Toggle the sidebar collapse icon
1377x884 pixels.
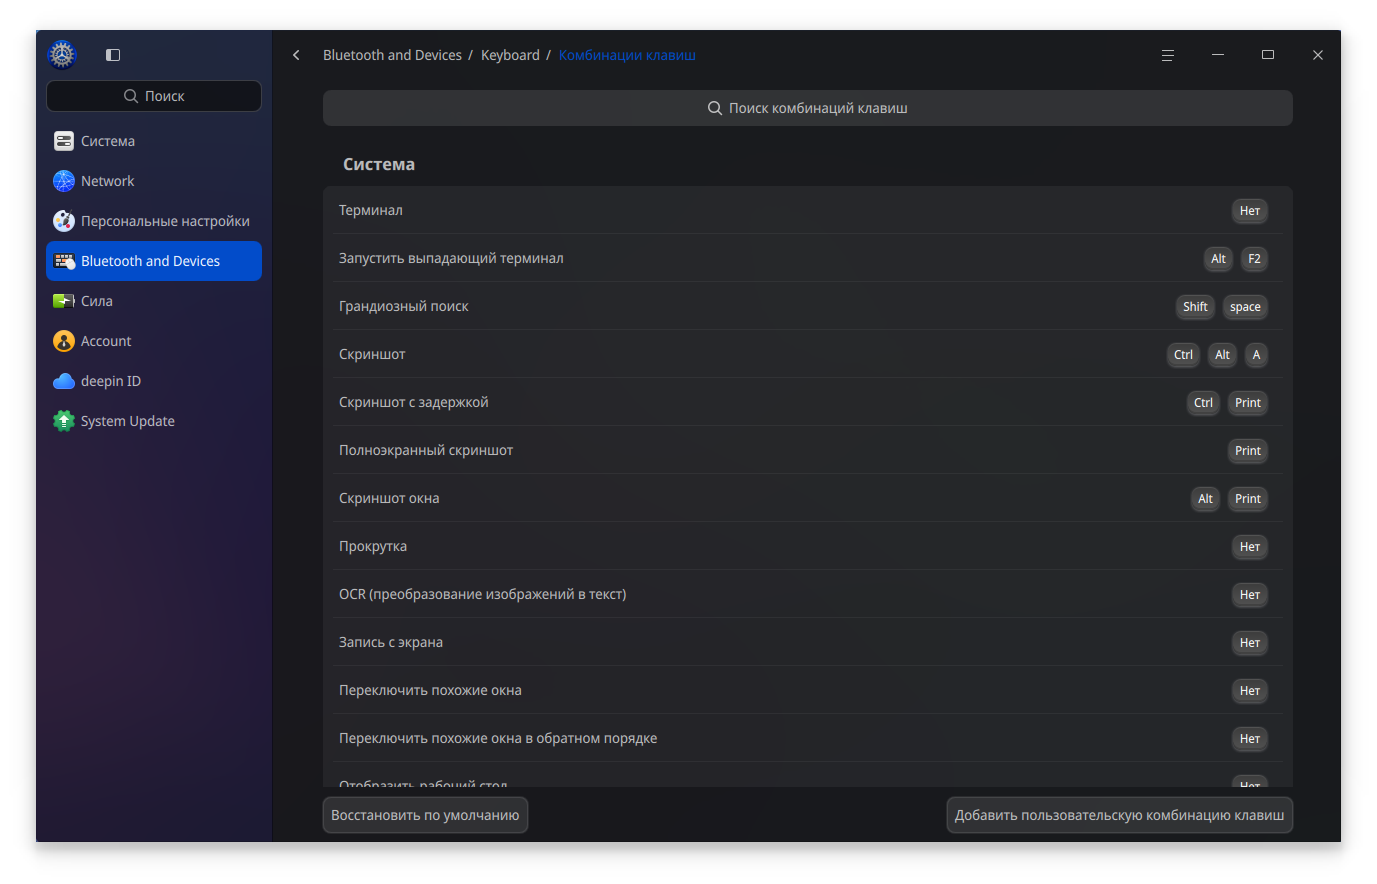113,55
